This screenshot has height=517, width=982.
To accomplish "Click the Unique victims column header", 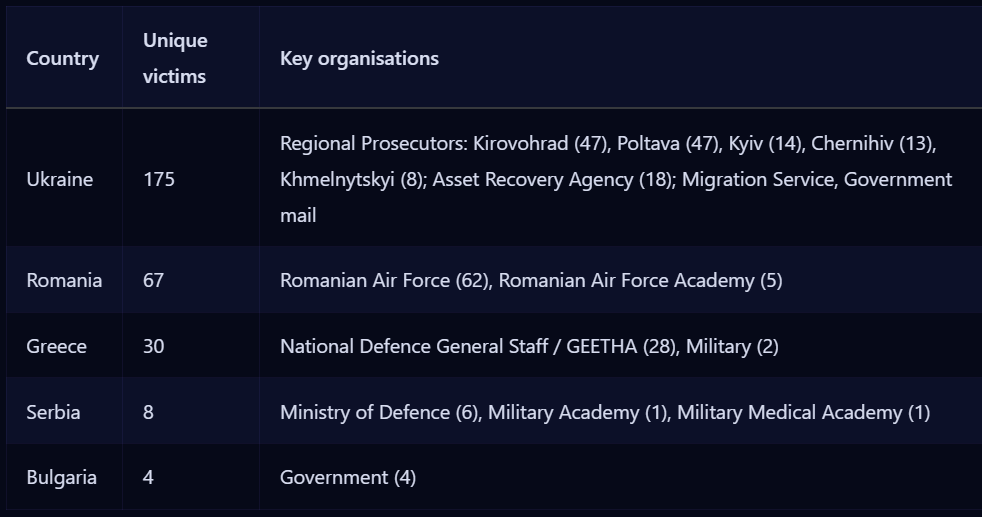I will 175,58.
